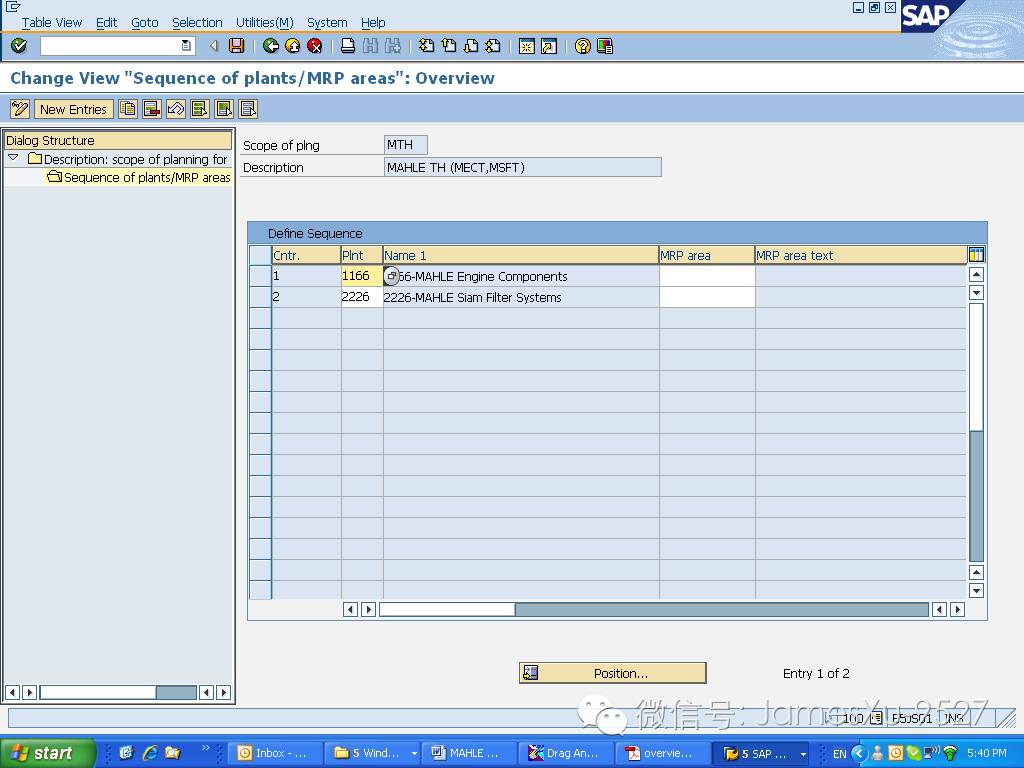
Task: Click the Select All icon
Action: 200,108
